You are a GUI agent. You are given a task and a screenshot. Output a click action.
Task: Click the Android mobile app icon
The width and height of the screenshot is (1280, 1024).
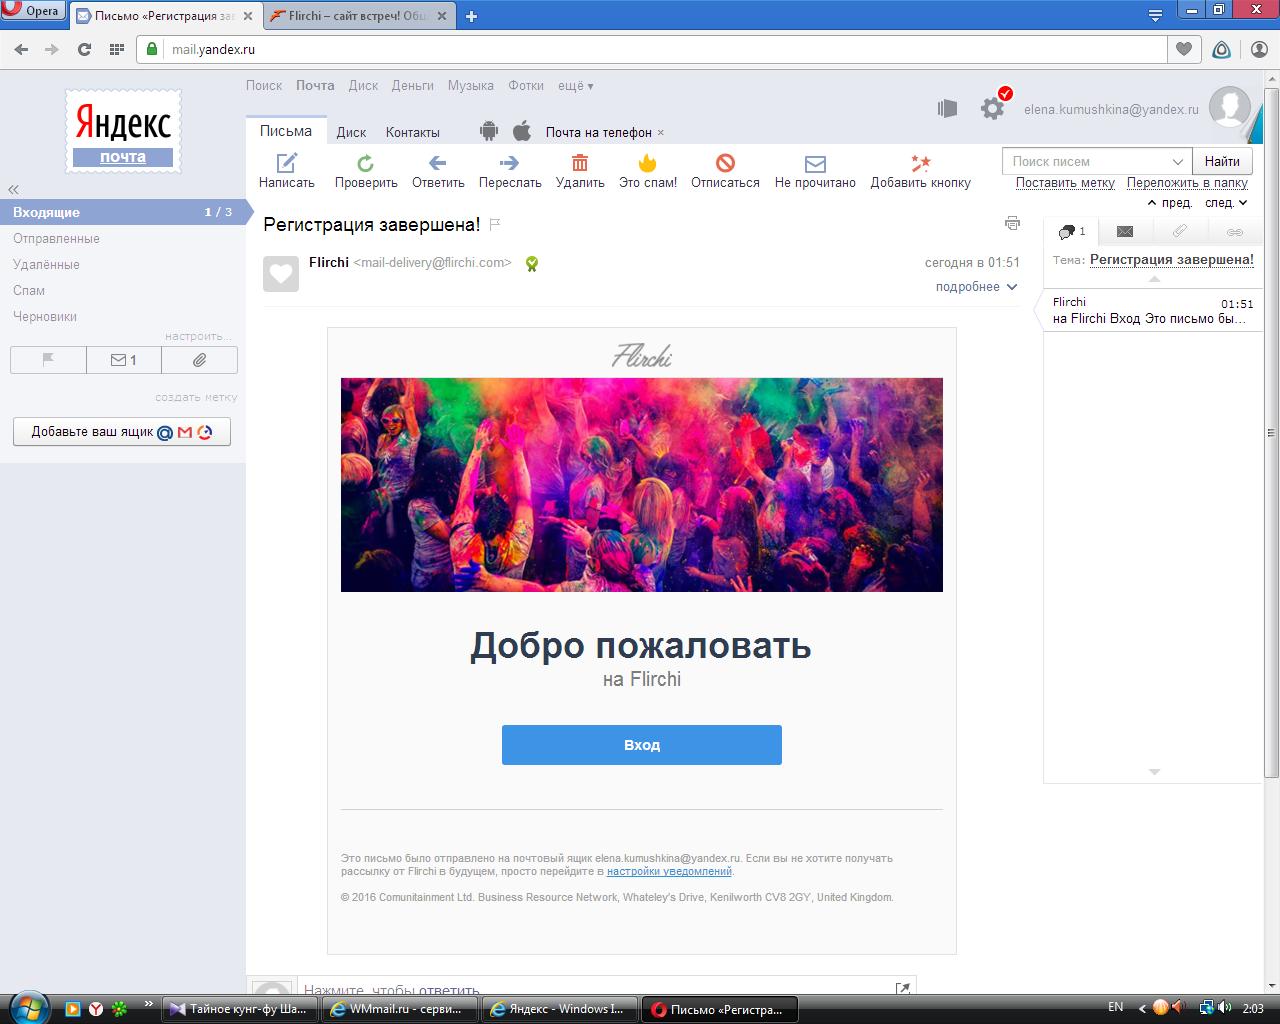(489, 131)
